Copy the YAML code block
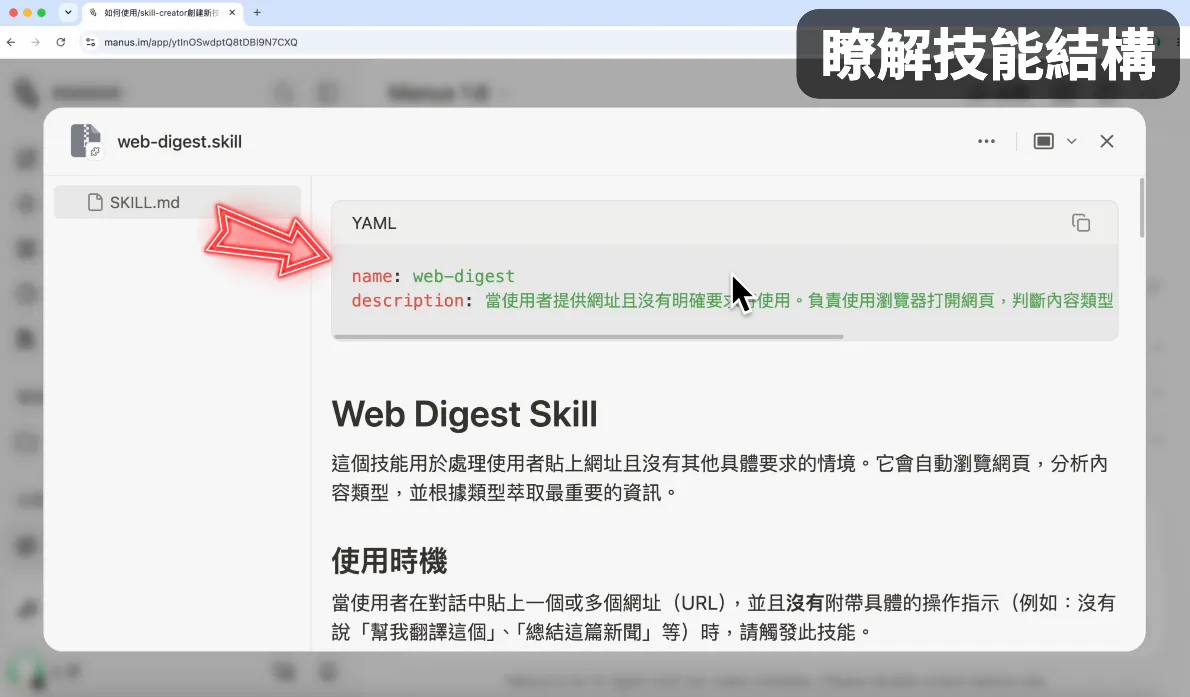This screenshot has height=697, width=1190. pyautogui.click(x=1081, y=222)
